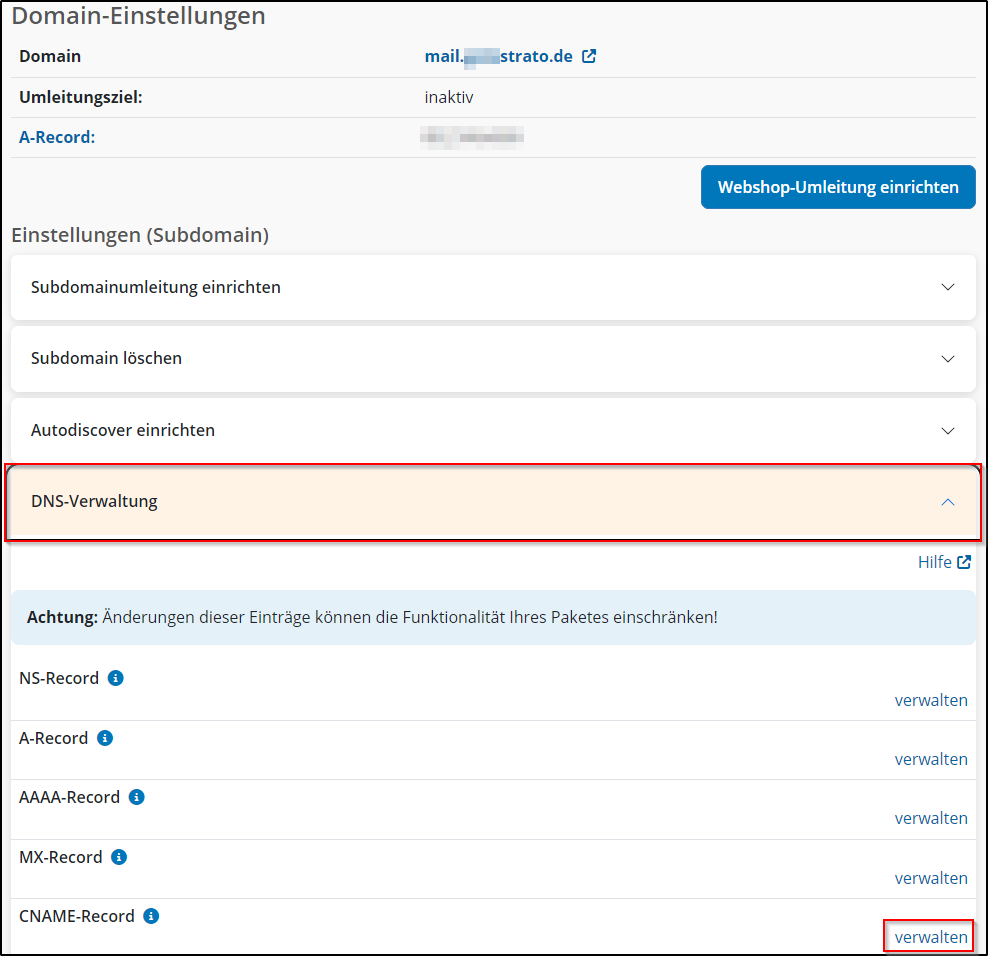Click the 'Umleitungsziel:' label
Image resolution: width=988 pixels, height=956 pixels.
click(x=81, y=97)
